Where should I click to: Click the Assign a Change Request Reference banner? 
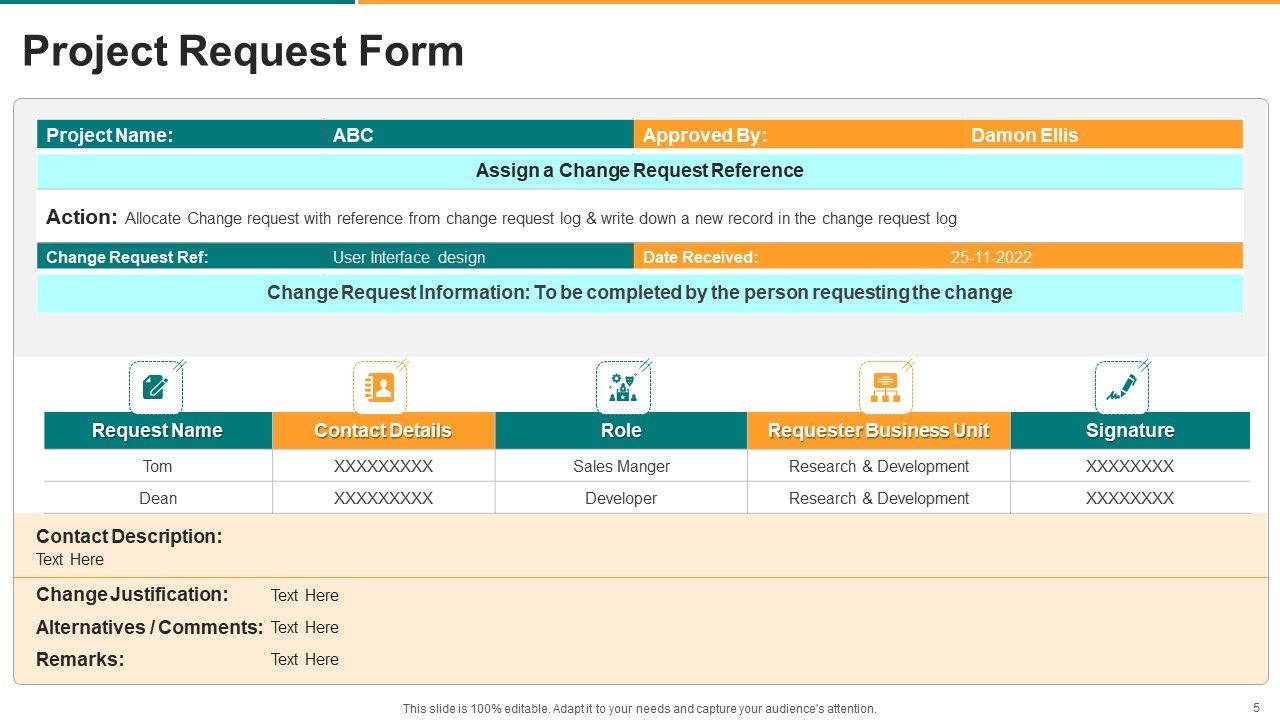coord(639,170)
